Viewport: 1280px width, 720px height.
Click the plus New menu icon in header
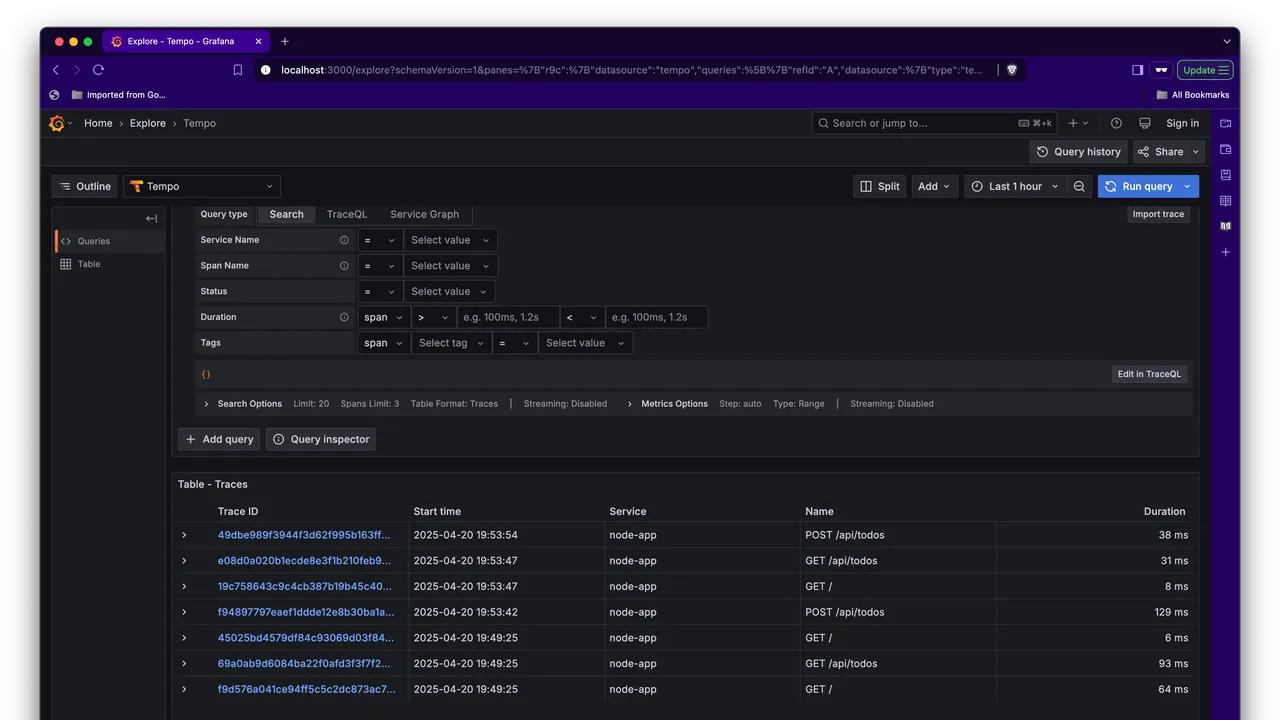tap(1078, 123)
